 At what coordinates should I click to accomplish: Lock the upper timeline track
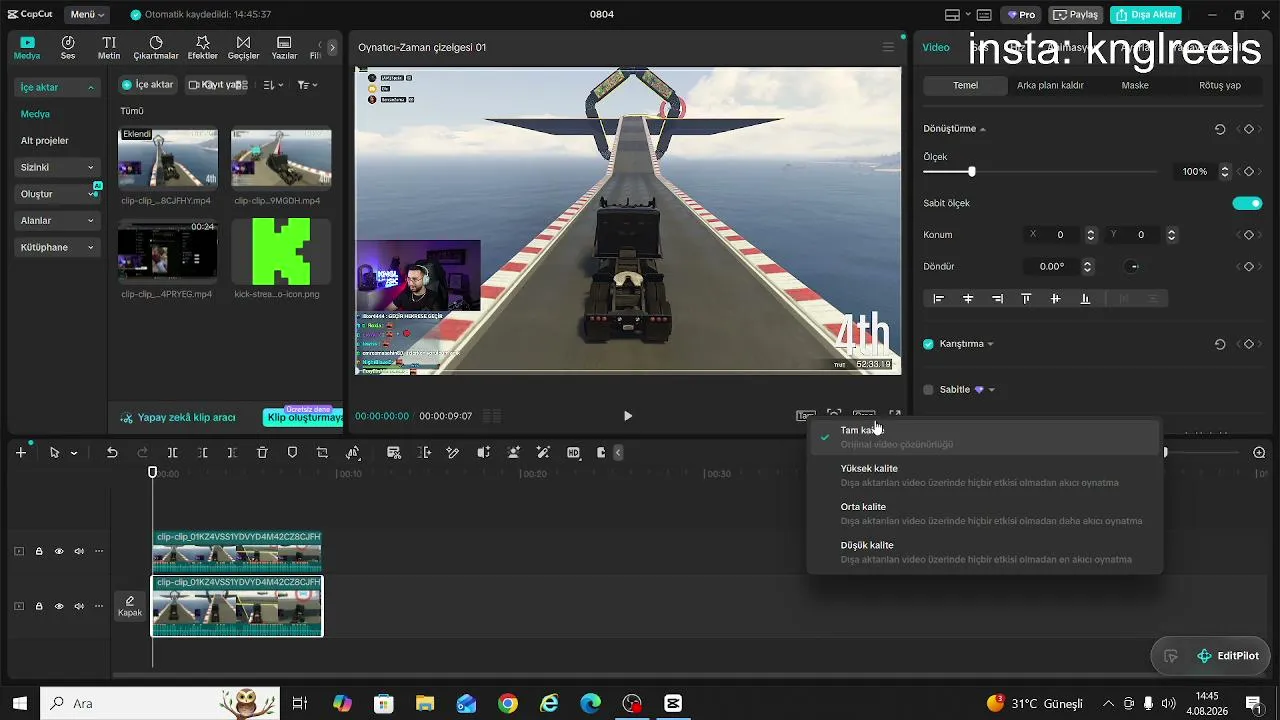39,552
